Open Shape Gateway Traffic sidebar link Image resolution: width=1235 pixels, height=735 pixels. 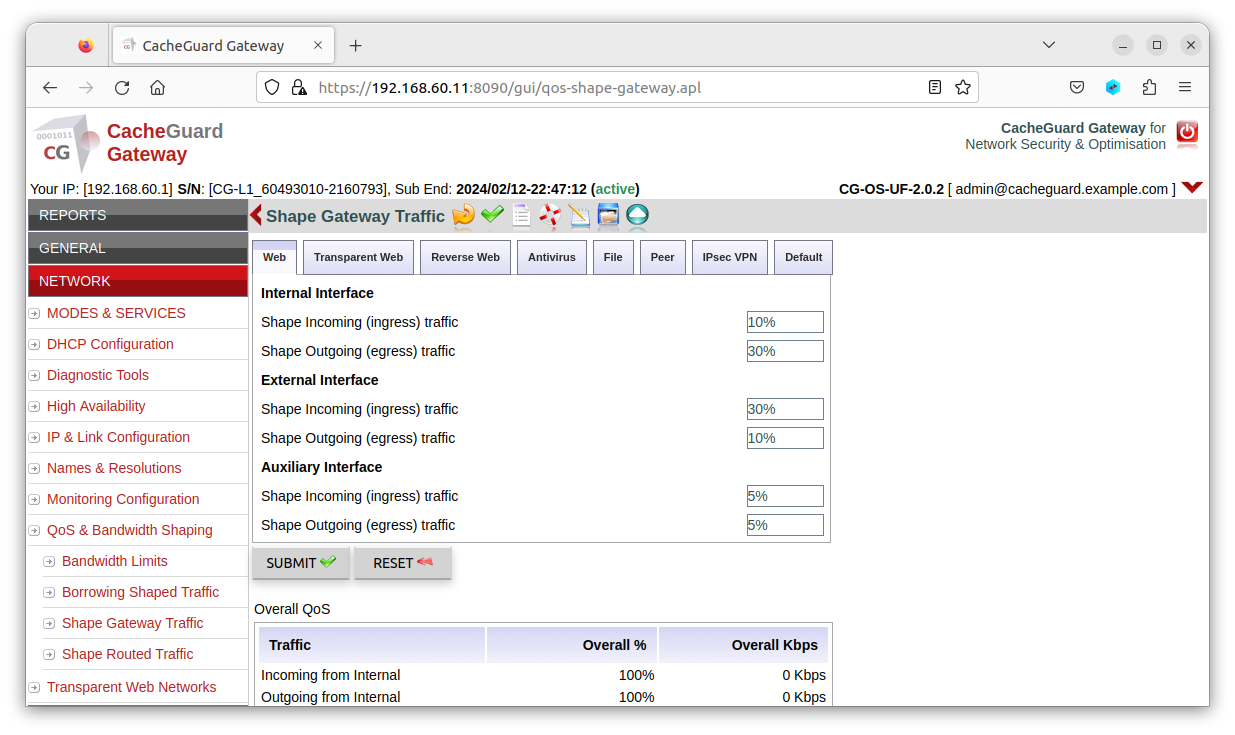pyautogui.click(x=132, y=623)
